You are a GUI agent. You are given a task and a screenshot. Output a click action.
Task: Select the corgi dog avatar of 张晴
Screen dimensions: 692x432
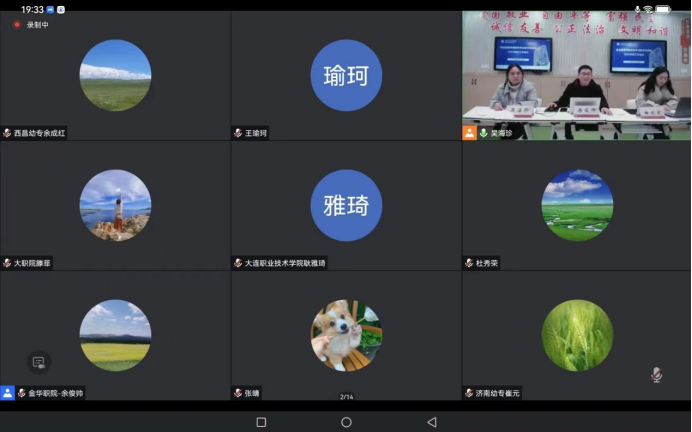tap(346, 335)
